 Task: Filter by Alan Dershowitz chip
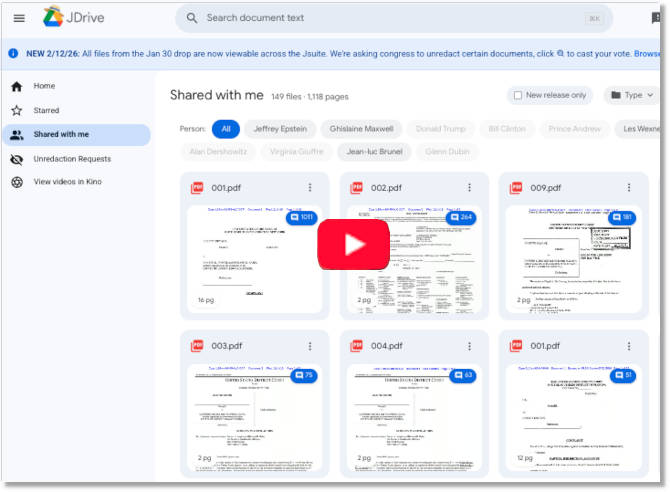(218, 151)
